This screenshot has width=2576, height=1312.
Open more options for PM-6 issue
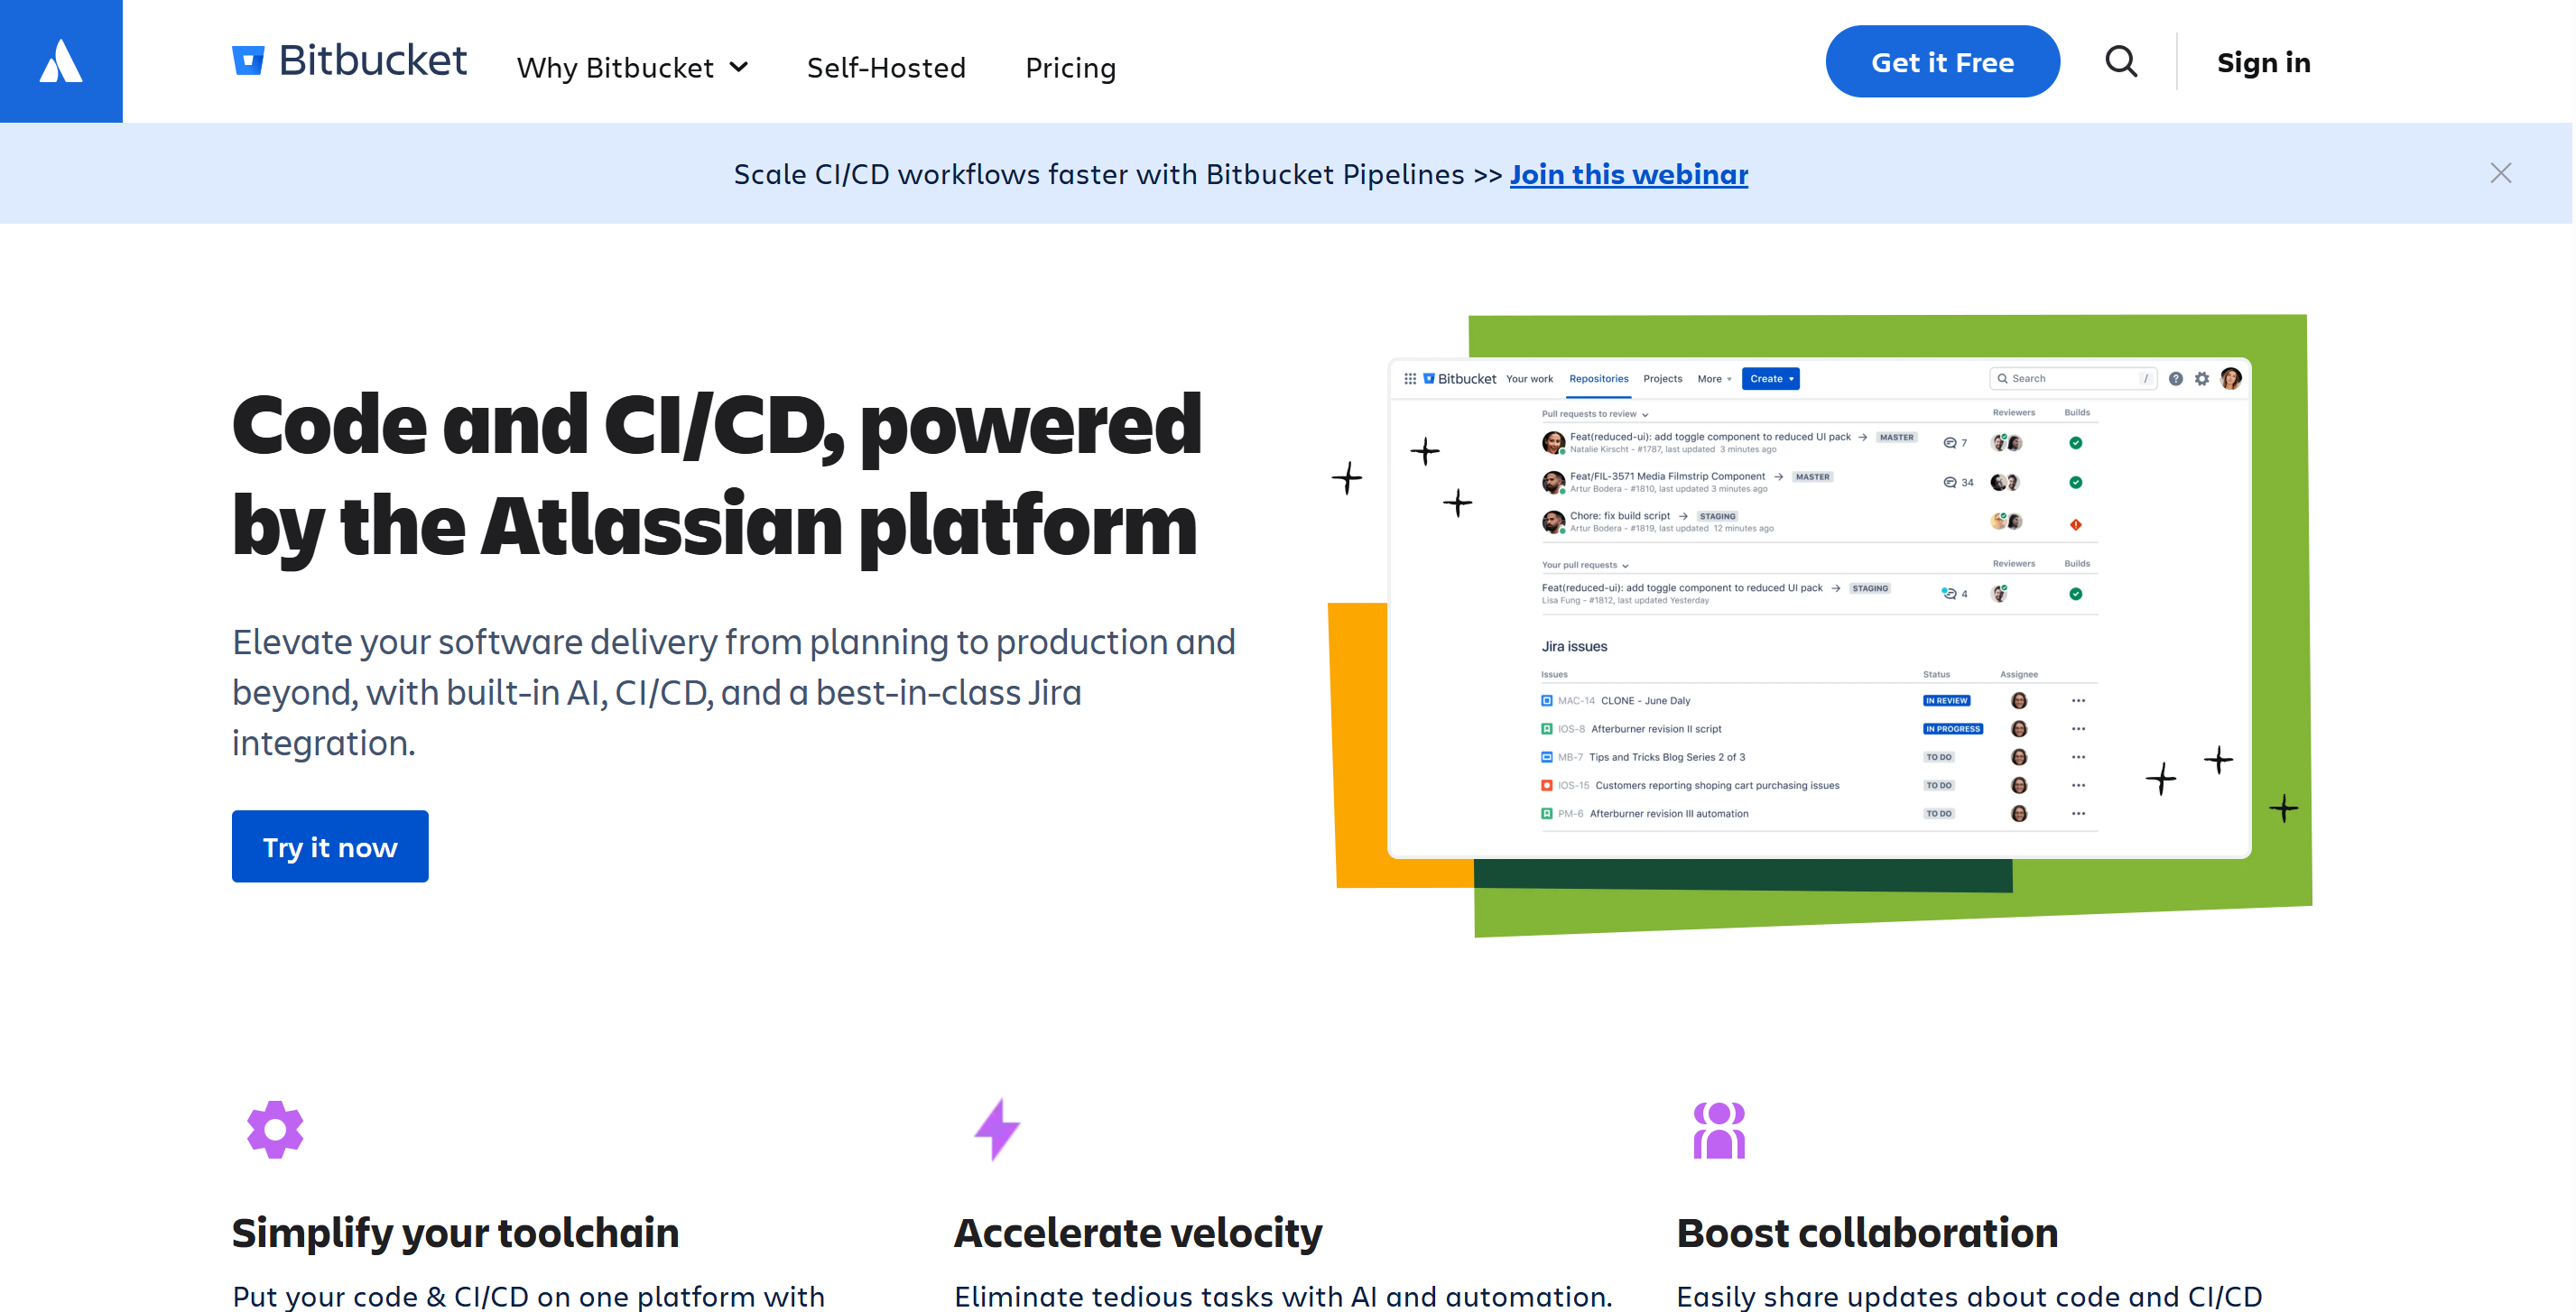[2079, 814]
